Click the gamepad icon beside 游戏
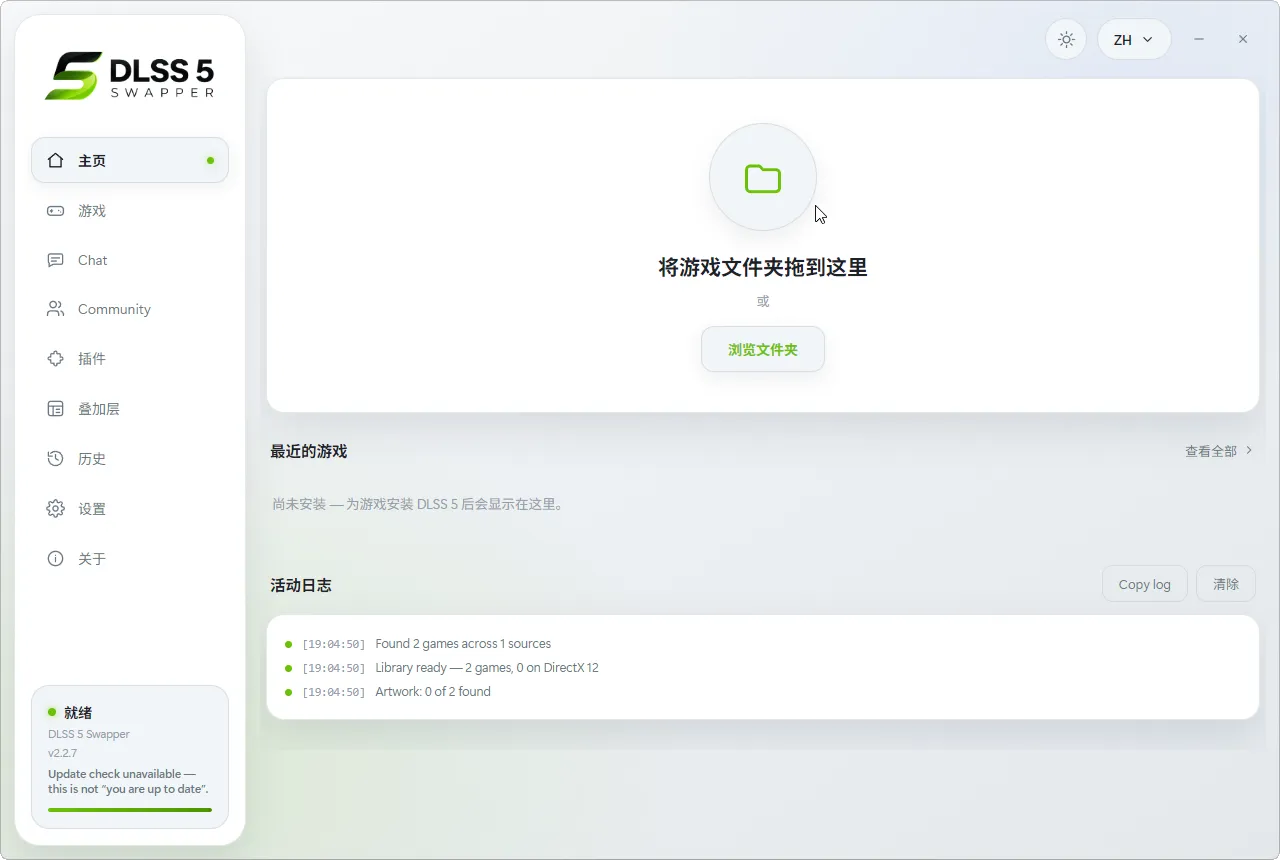1280x860 pixels. point(56,211)
